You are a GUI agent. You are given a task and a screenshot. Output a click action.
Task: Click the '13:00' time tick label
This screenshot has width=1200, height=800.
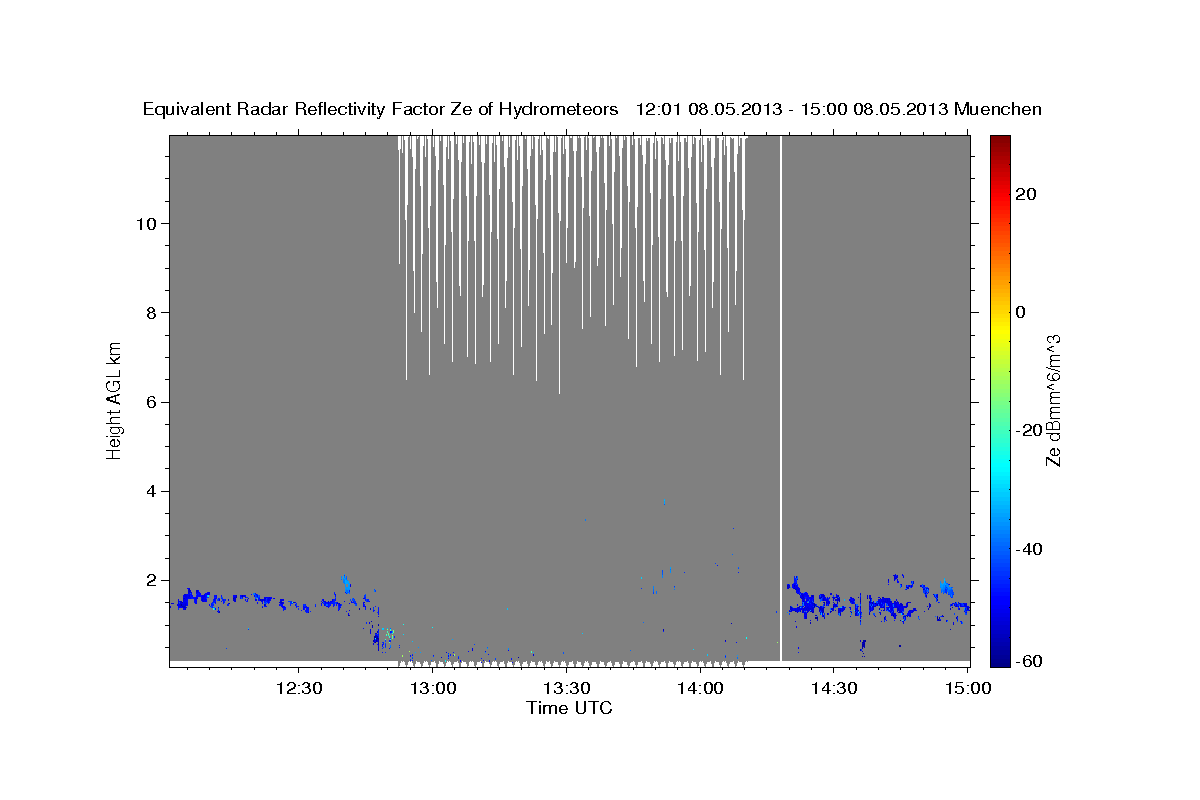point(432,688)
